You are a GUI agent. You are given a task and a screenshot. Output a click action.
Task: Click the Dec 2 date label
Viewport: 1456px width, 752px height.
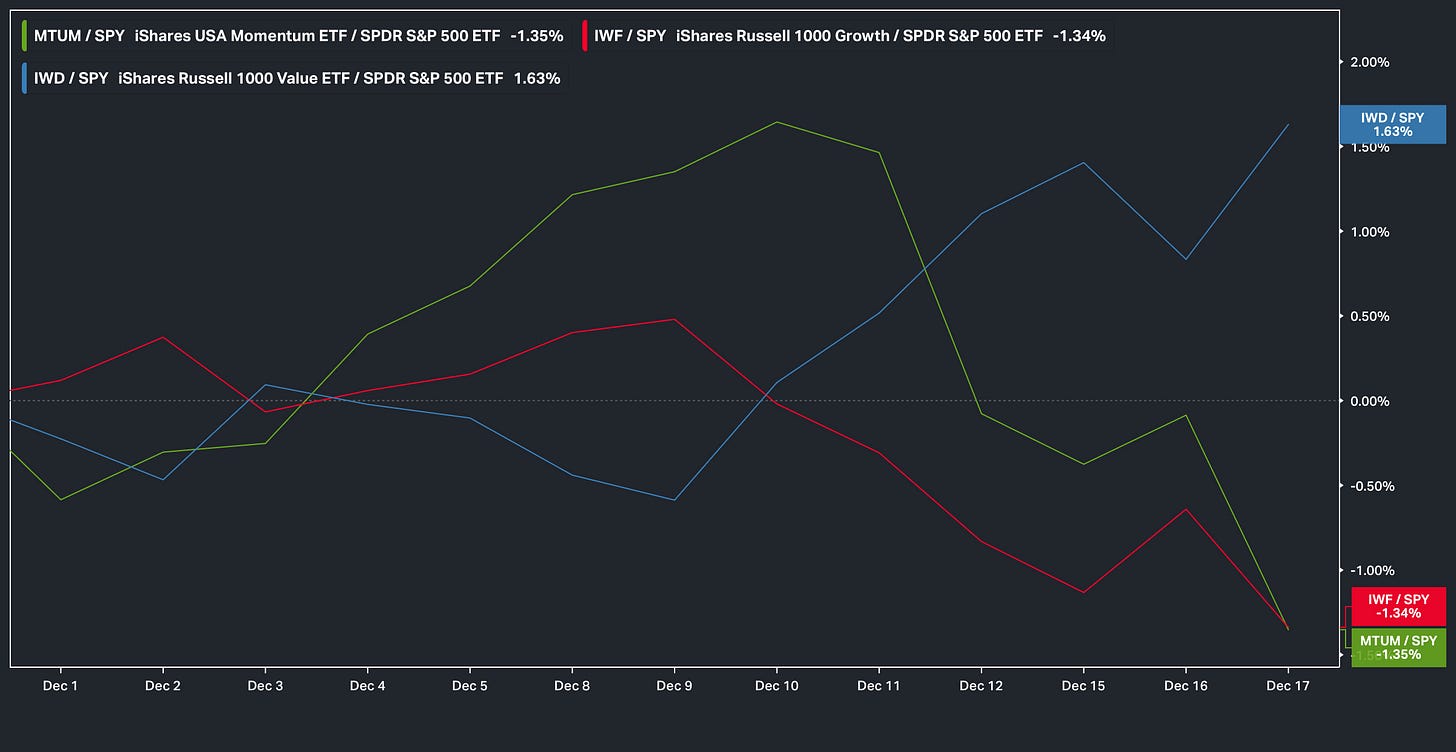pos(163,686)
